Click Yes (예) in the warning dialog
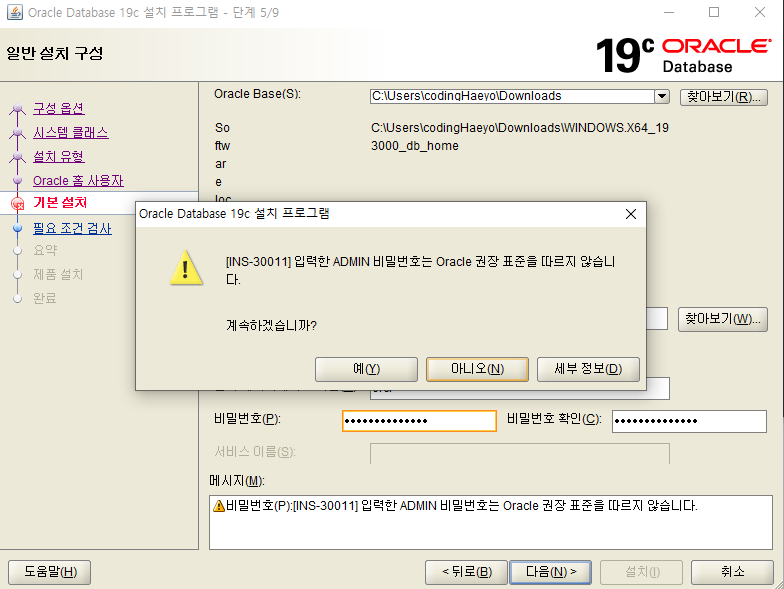The image size is (784, 589). (x=366, y=369)
